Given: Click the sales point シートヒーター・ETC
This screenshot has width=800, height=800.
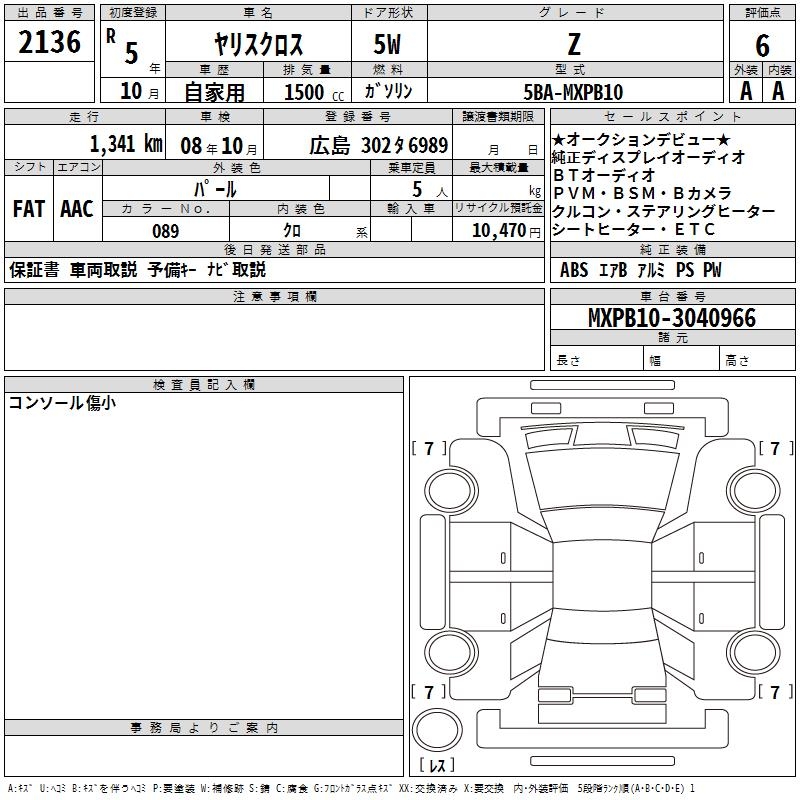Looking at the screenshot, I should (633, 229).
